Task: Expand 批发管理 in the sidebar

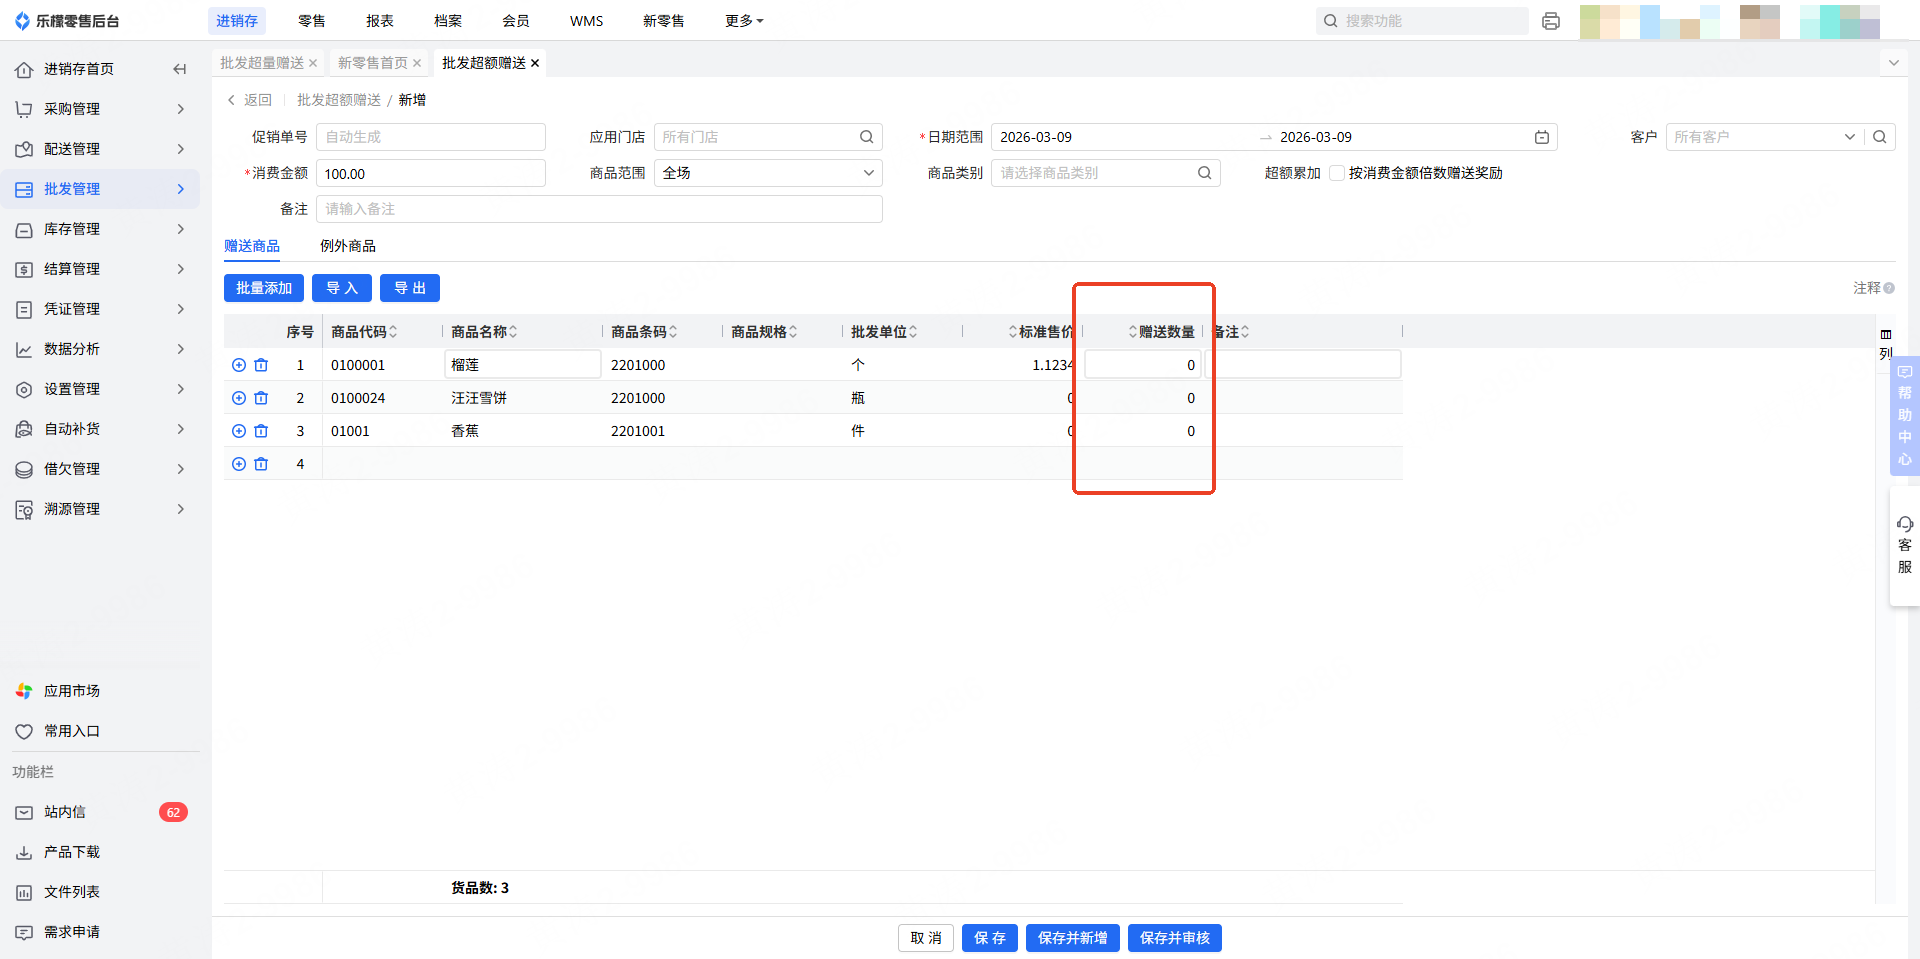Action: point(181,189)
